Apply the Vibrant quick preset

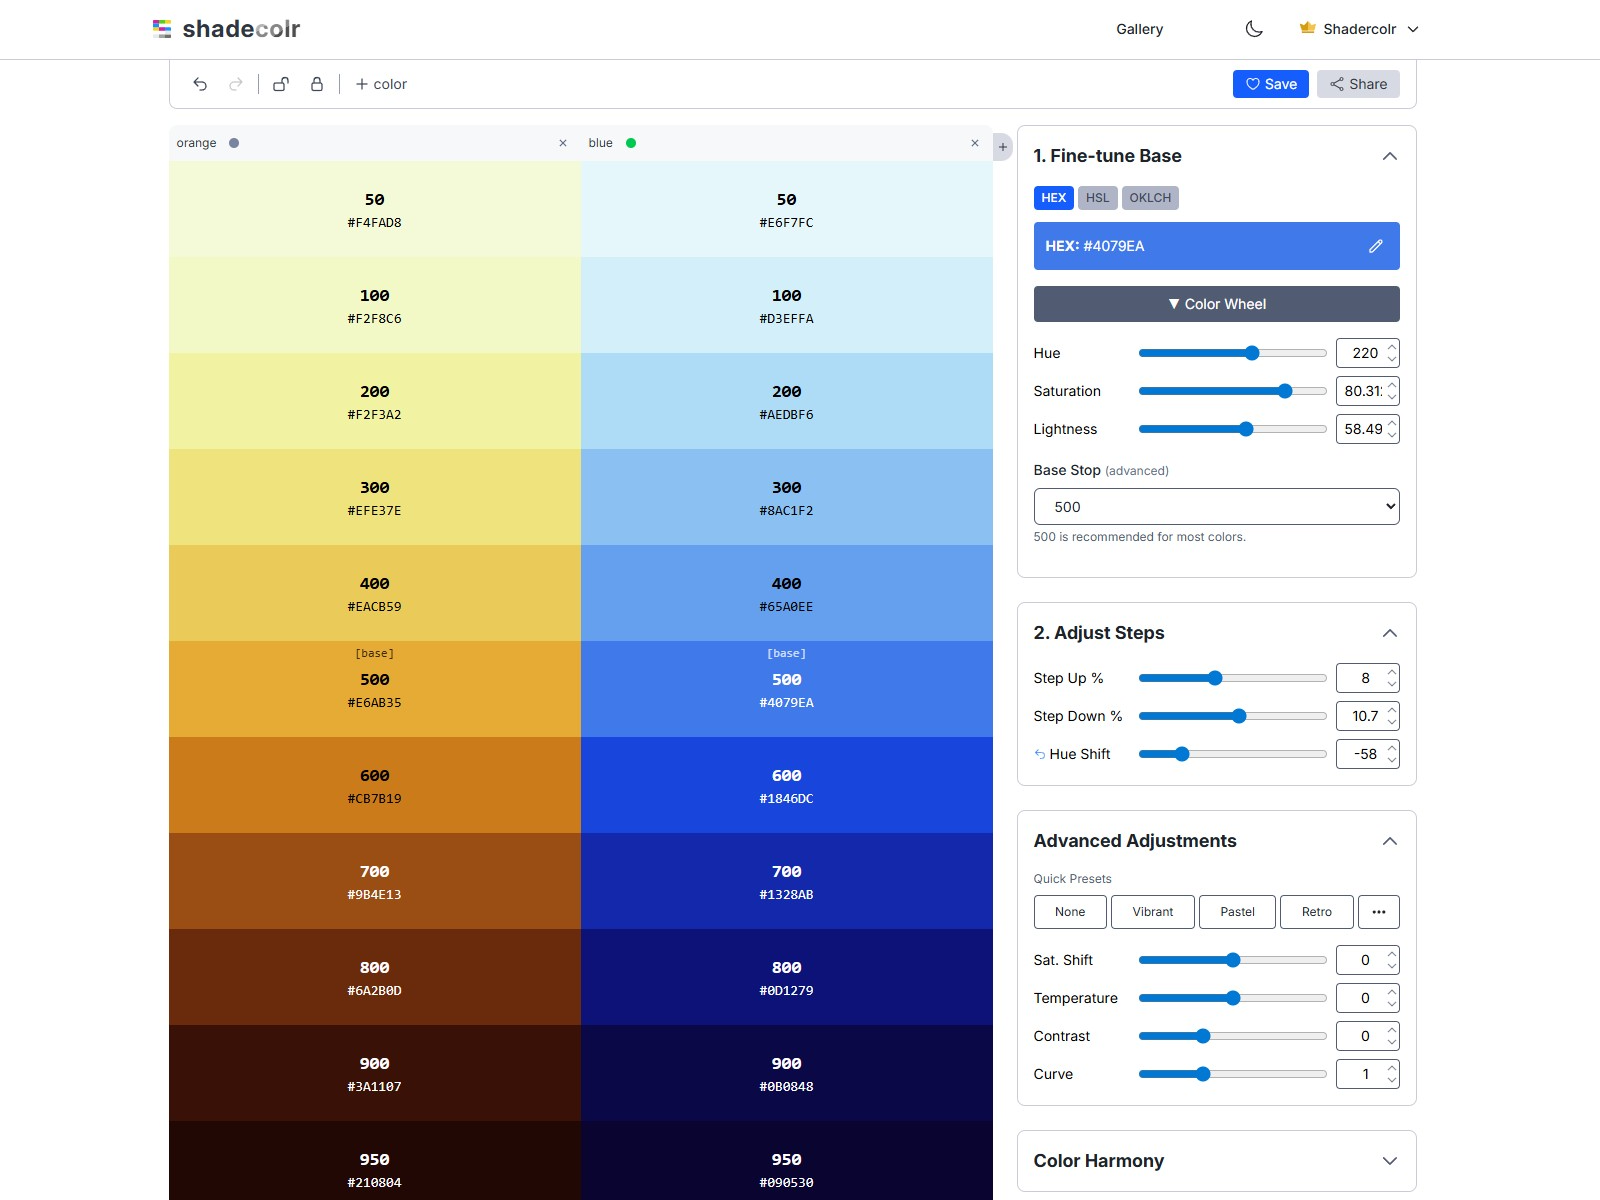tap(1152, 912)
